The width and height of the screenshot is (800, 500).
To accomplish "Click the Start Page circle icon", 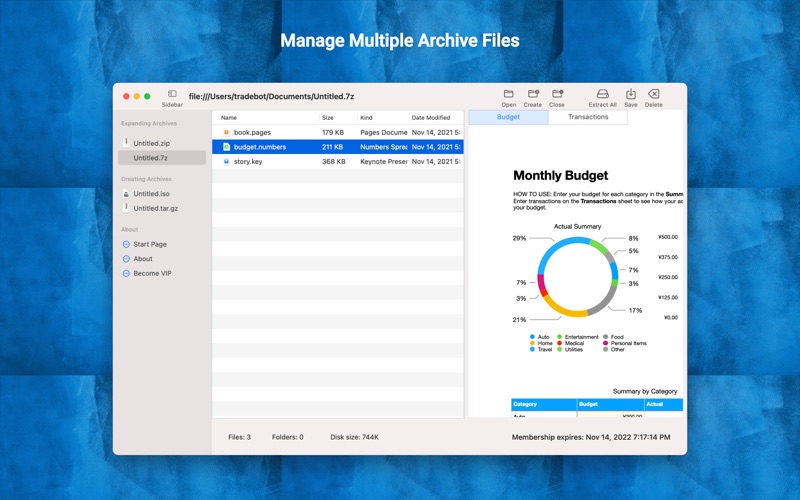I will coord(126,244).
